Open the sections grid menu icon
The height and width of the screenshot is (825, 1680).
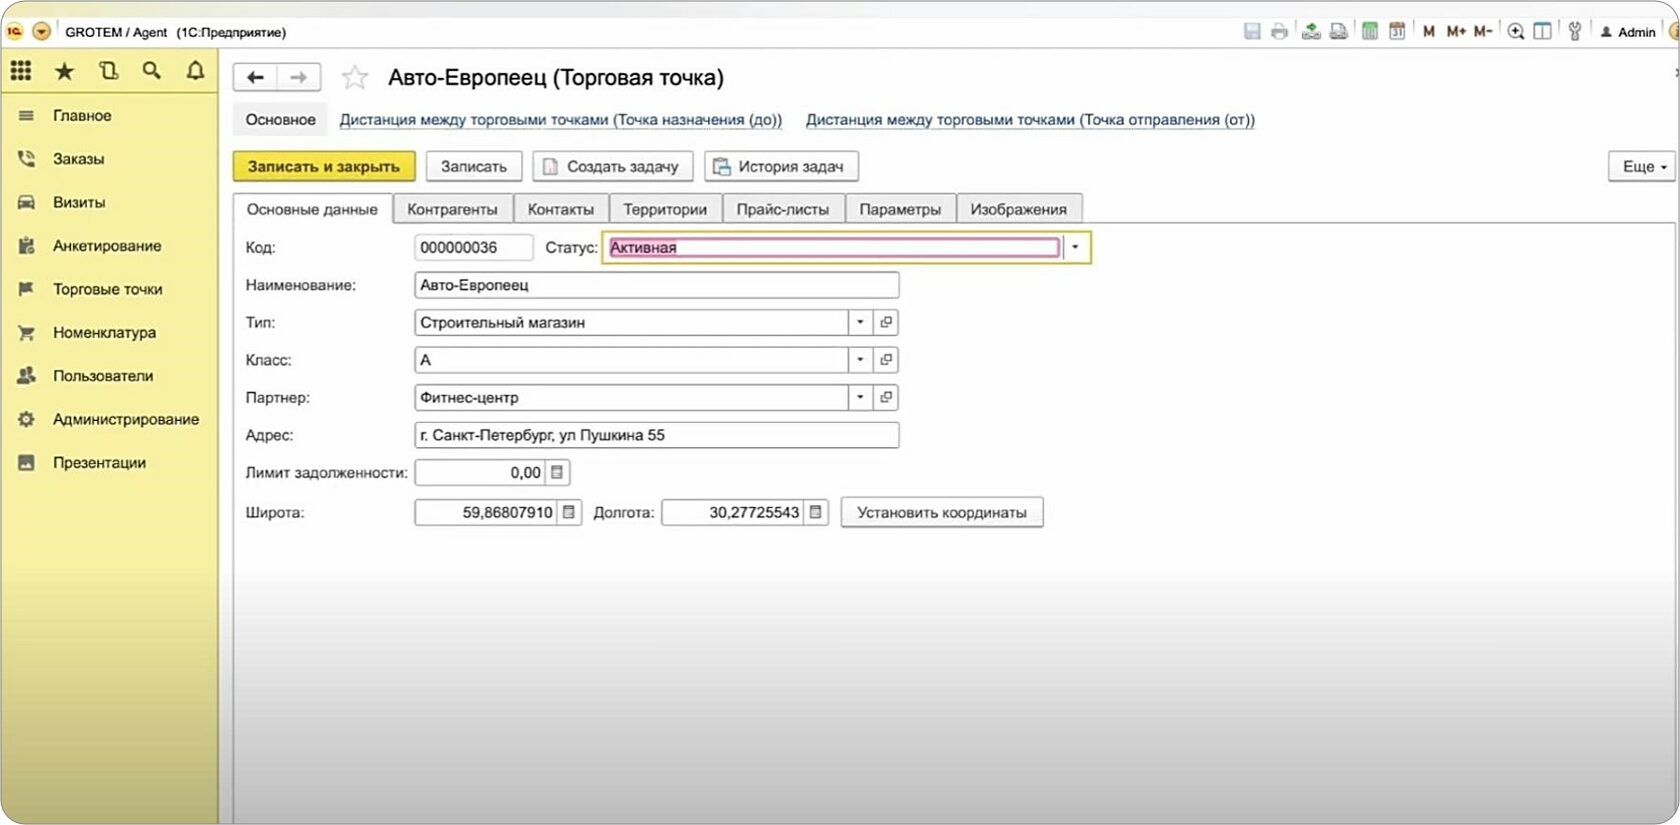click(21, 70)
